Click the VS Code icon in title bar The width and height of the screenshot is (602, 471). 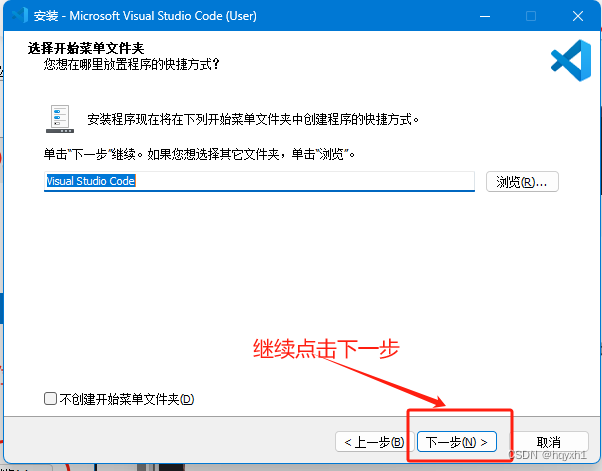coord(19,15)
